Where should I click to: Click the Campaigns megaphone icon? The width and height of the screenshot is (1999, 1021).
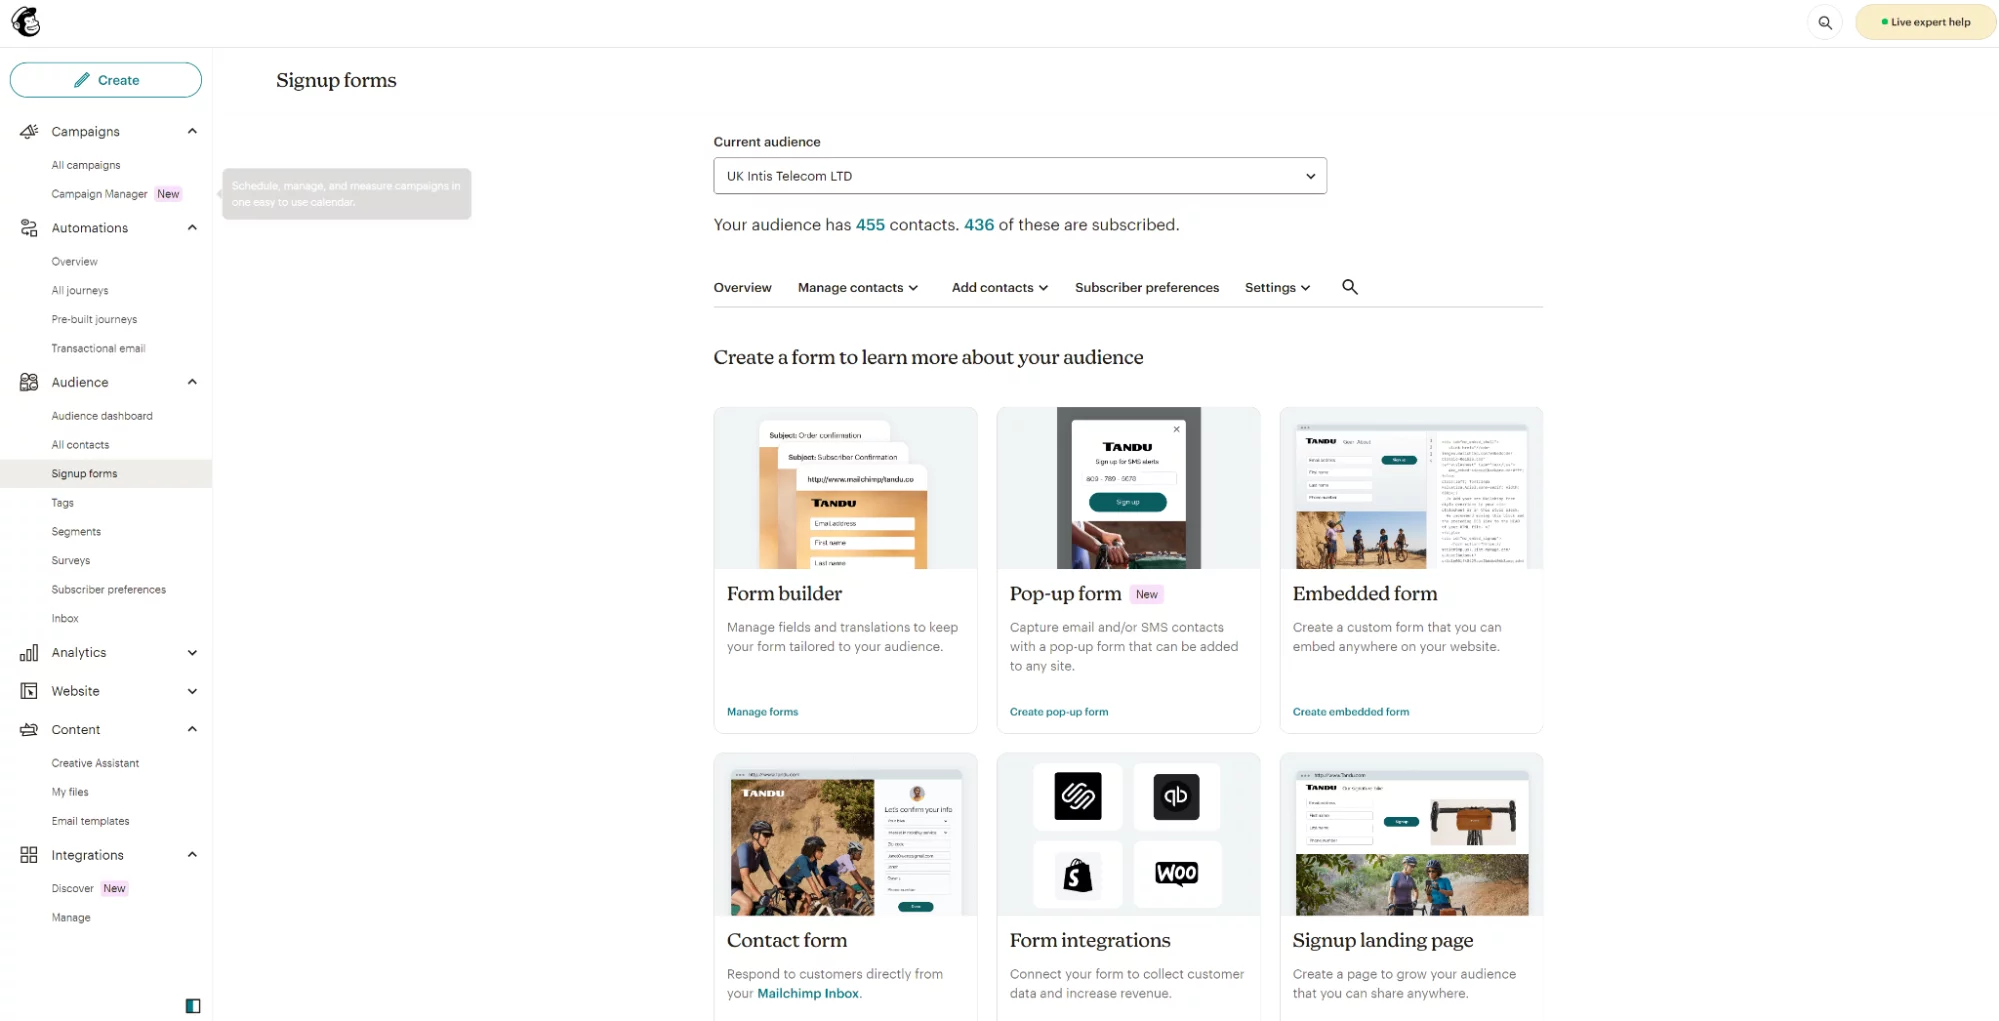coord(29,131)
